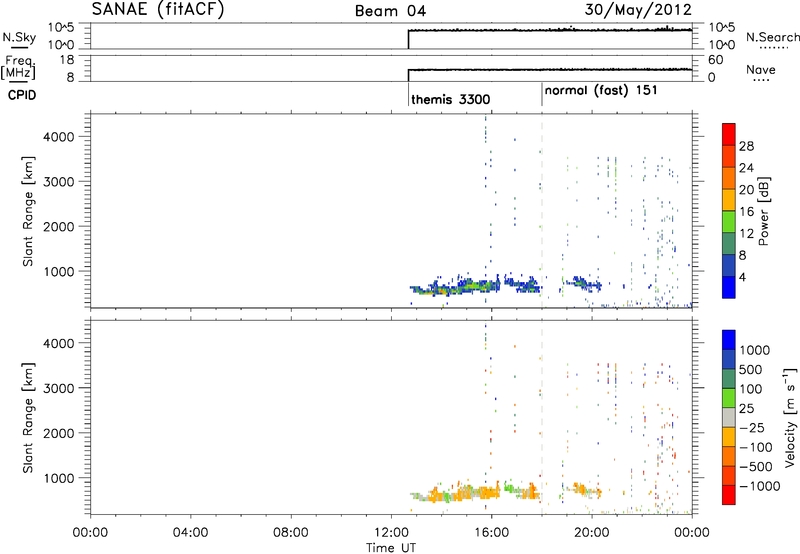800x554 pixels.
Task: Click the N.Sky legend label
Action: (x=19, y=37)
